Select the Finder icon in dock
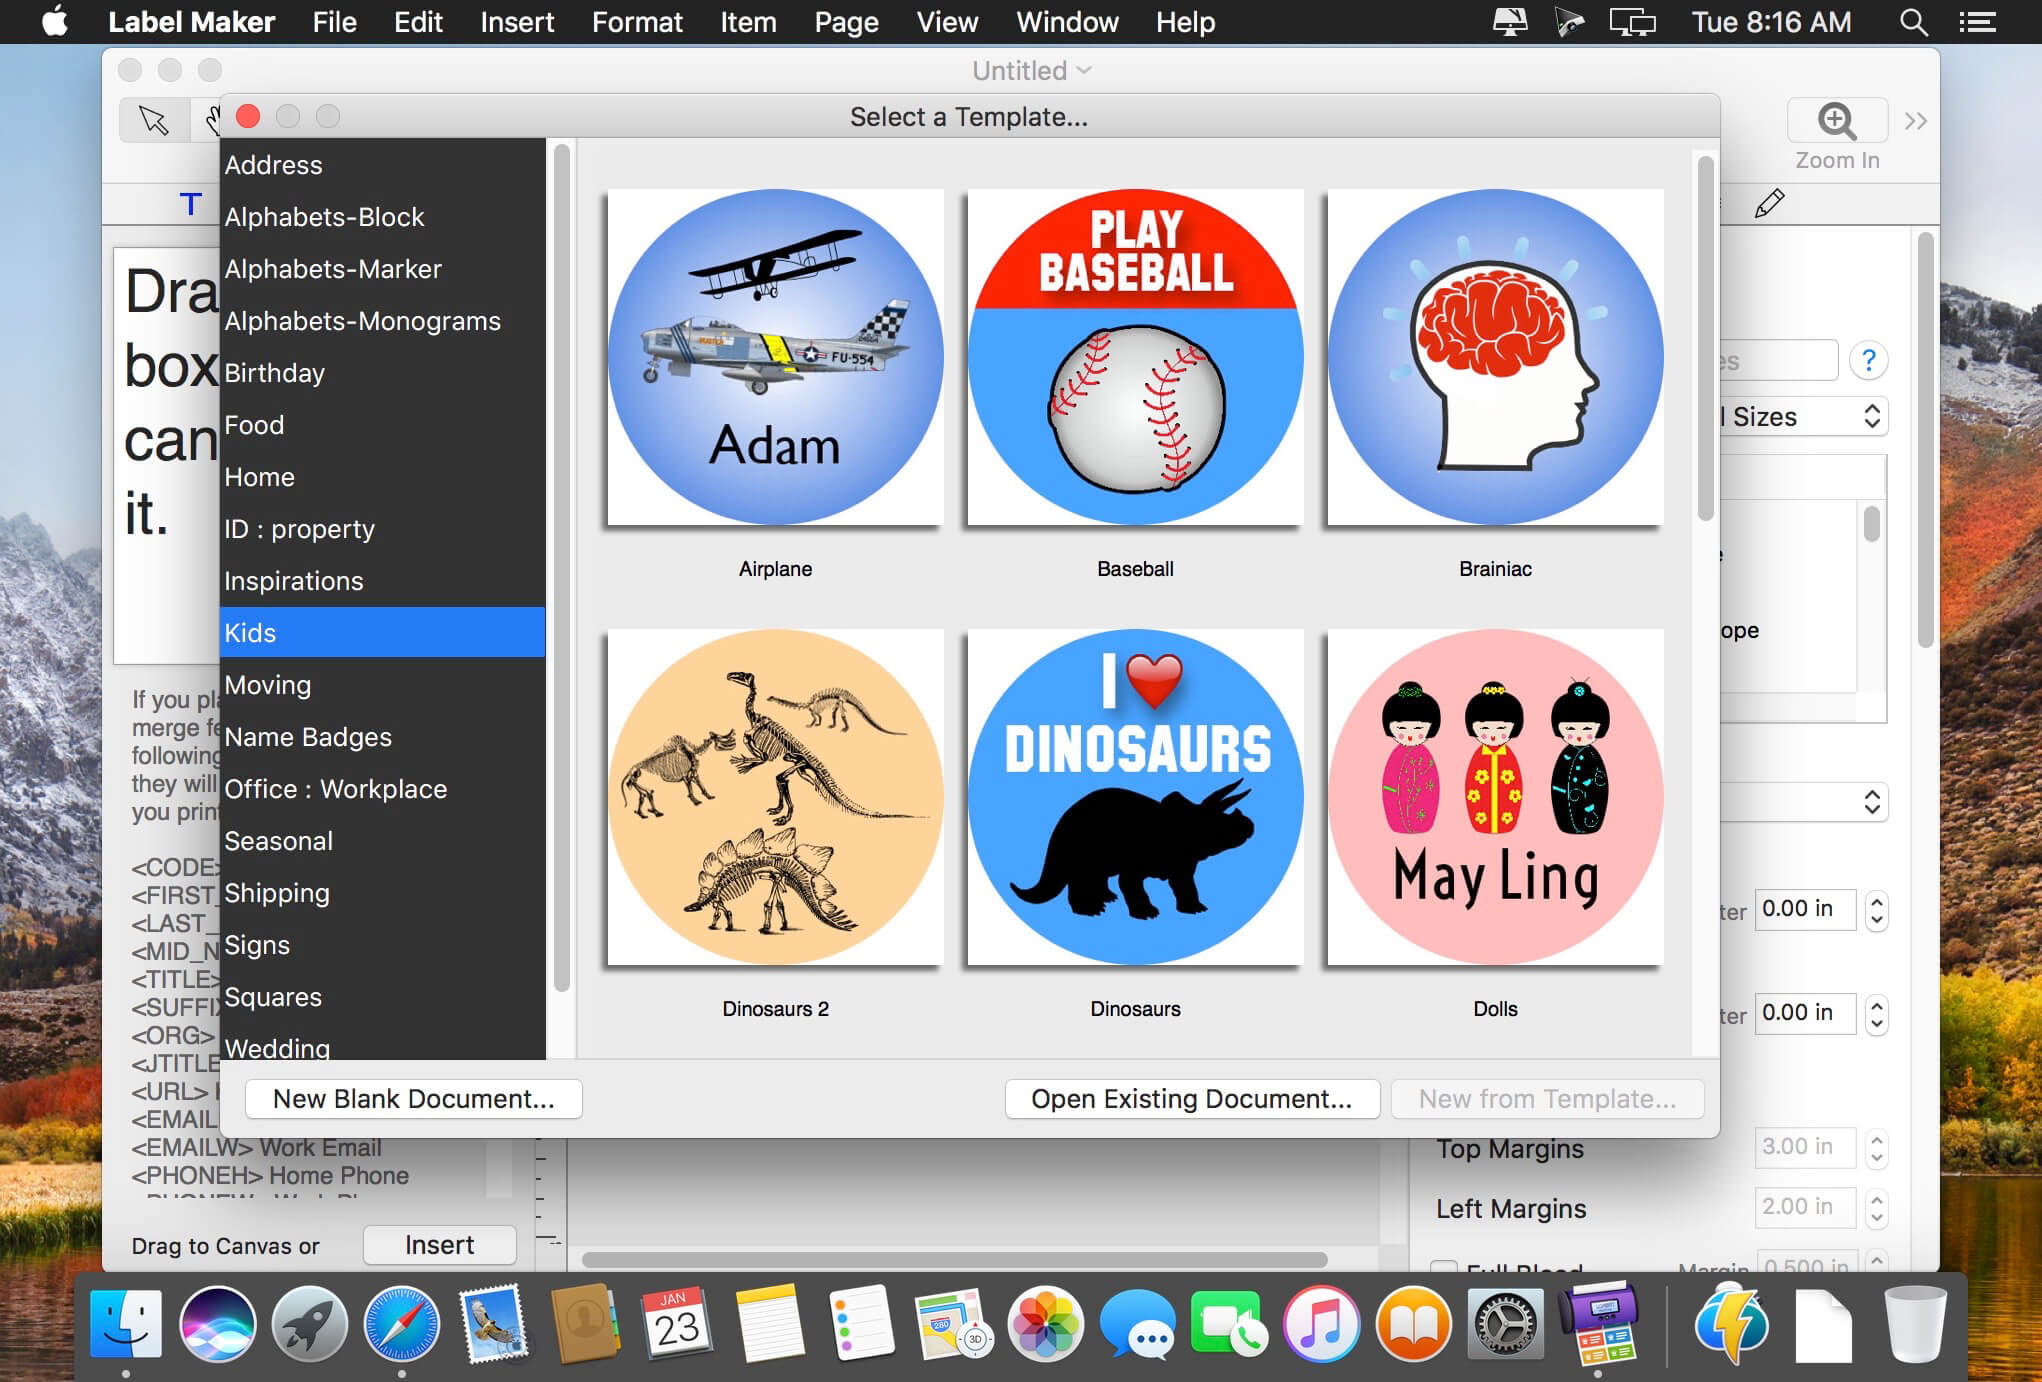The image size is (2042, 1382). pos(126,1322)
